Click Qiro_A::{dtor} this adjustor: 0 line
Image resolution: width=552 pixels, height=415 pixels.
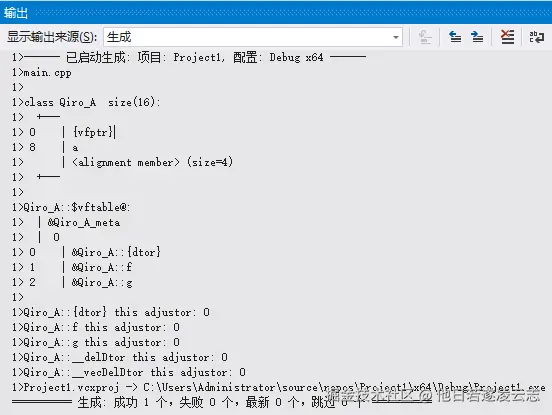(x=111, y=312)
